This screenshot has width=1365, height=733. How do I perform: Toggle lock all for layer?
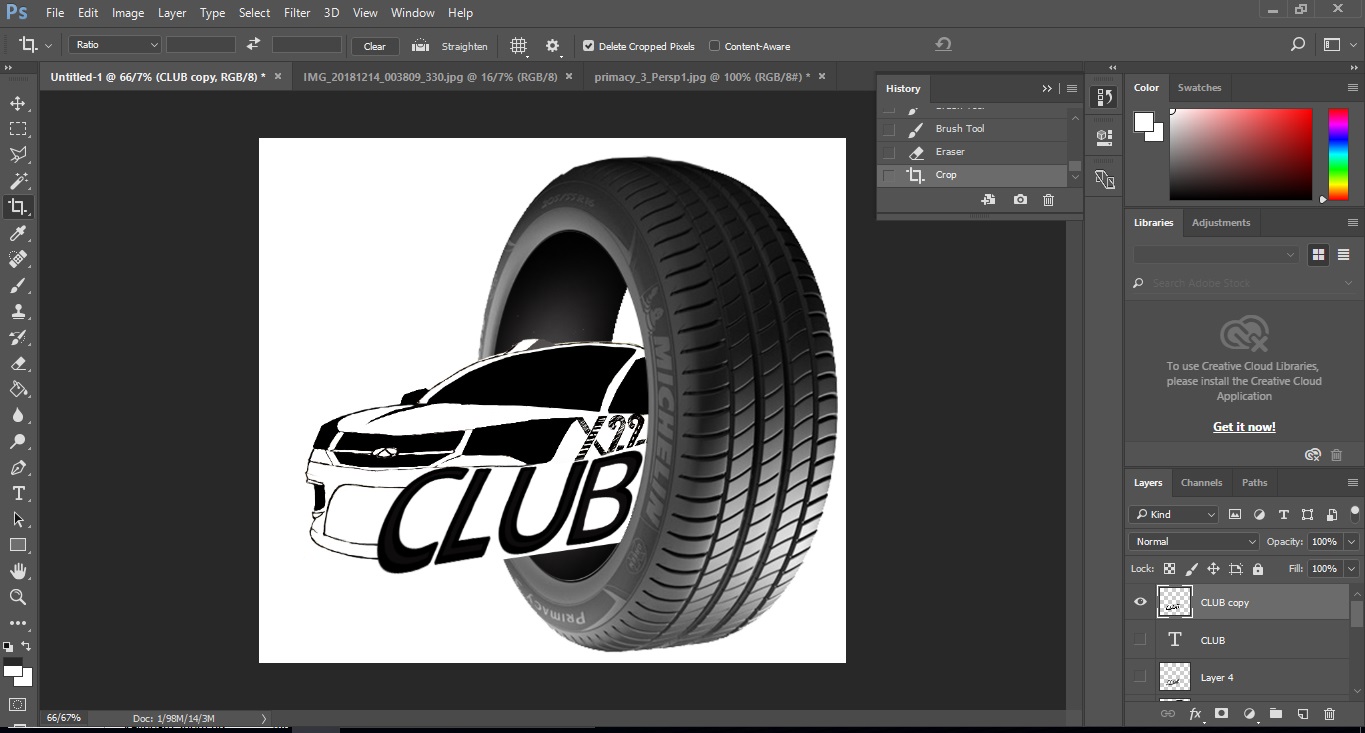[1258, 568]
